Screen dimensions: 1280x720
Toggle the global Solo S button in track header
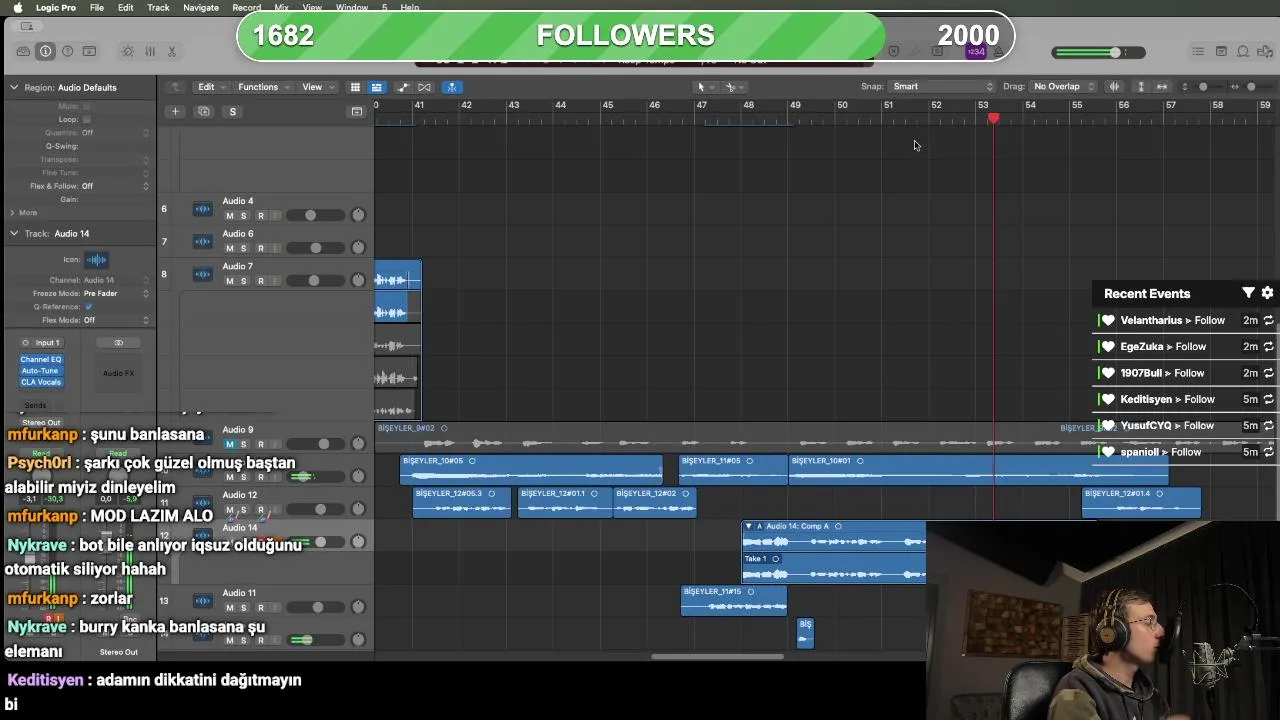(233, 111)
